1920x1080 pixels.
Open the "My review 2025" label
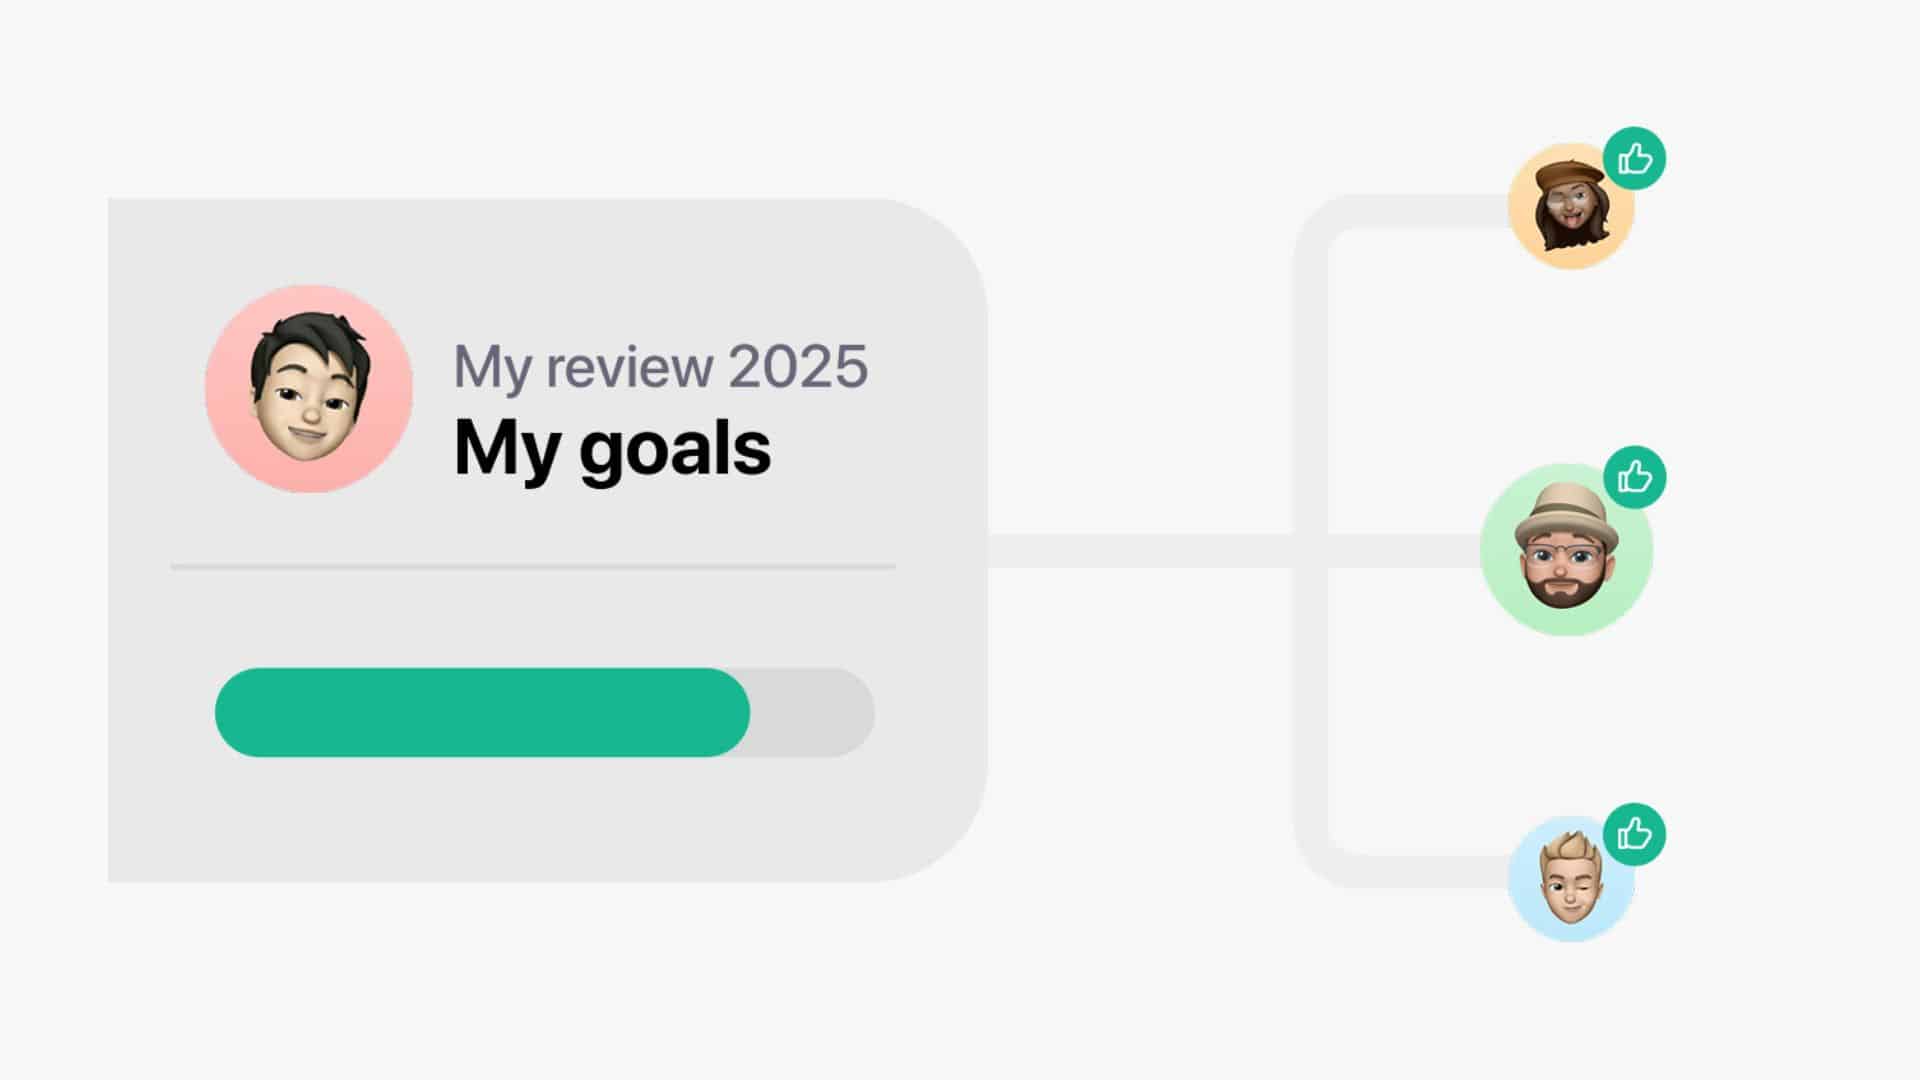(x=661, y=366)
